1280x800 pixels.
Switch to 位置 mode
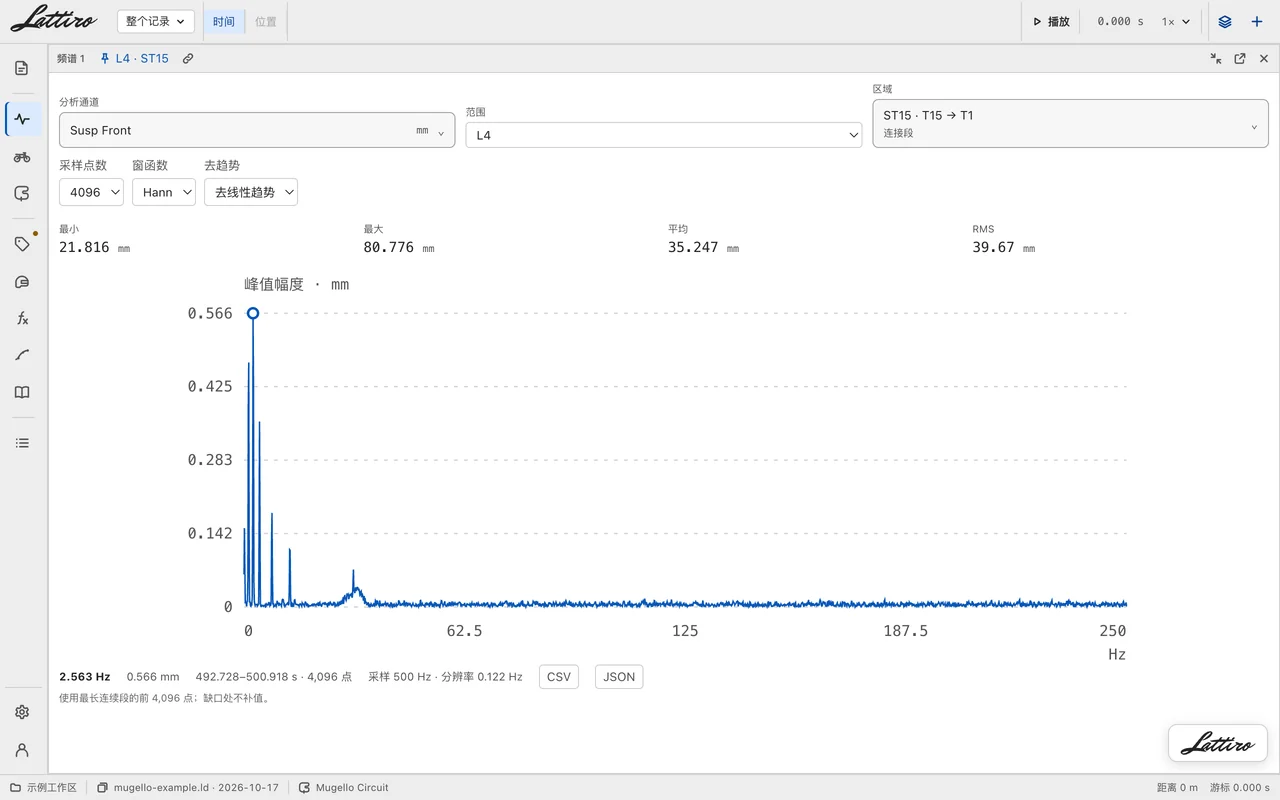[x=266, y=21]
